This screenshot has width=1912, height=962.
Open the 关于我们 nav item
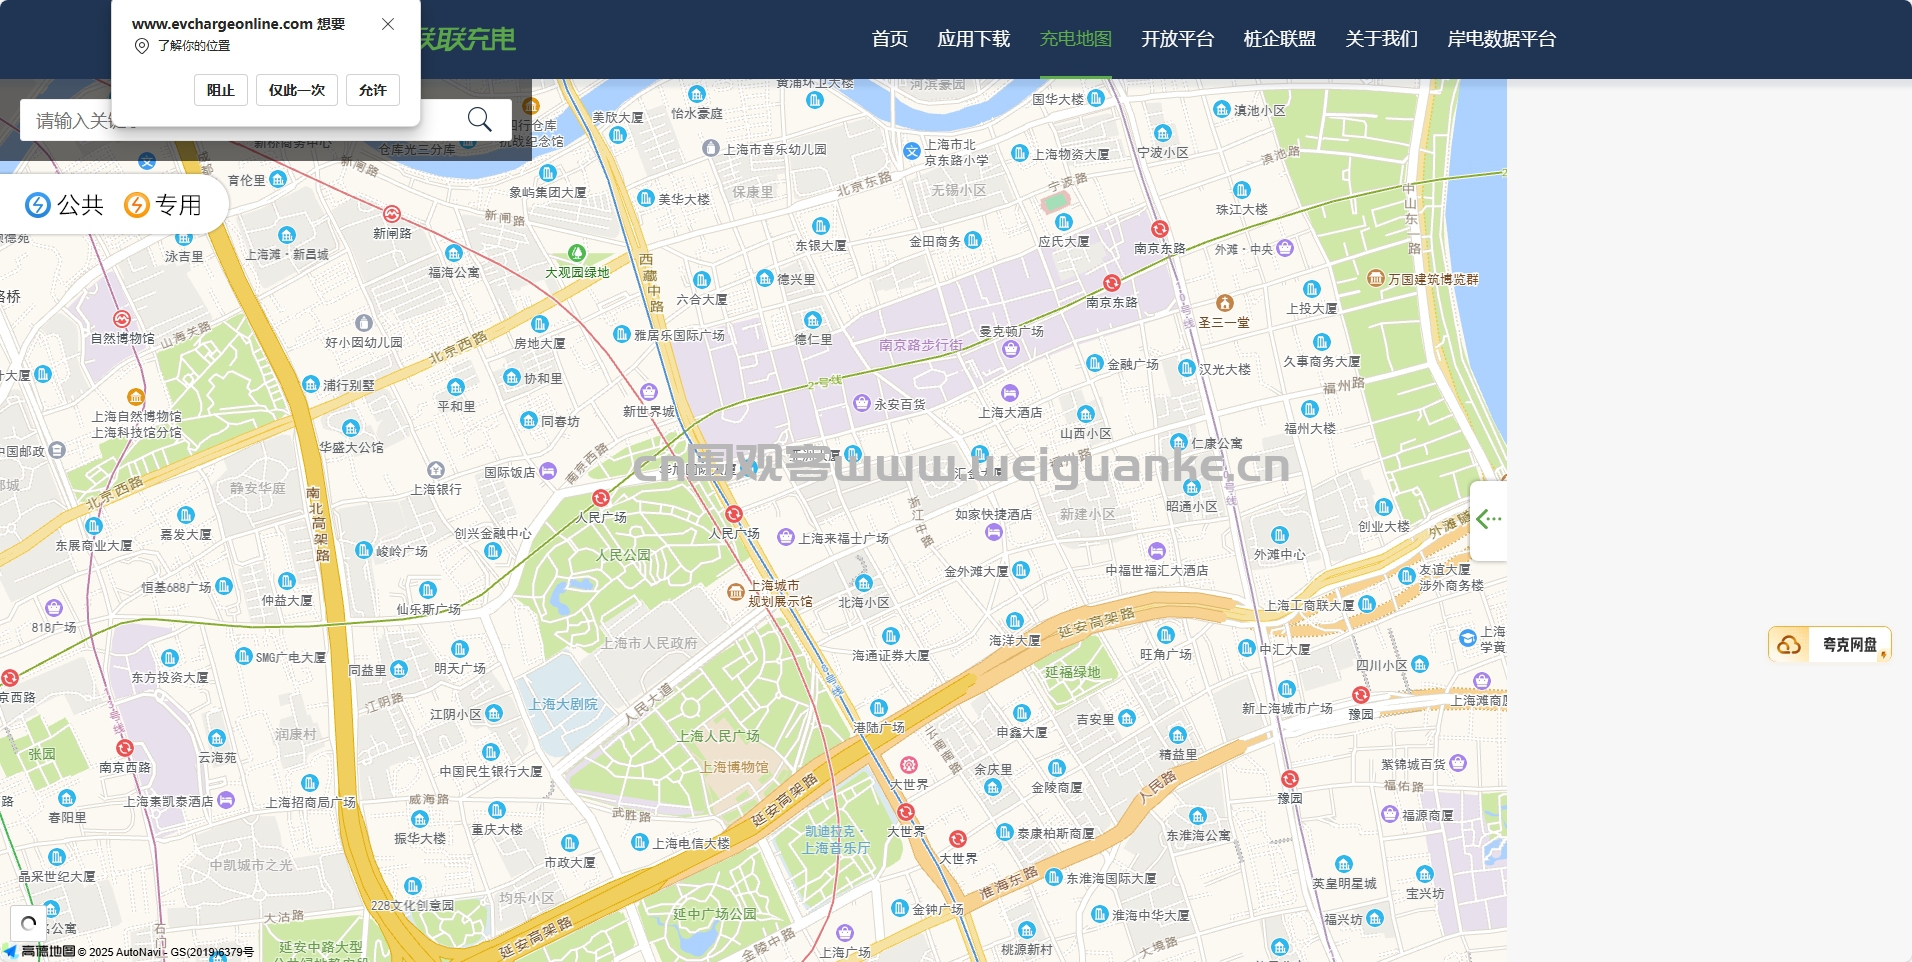pos(1382,39)
